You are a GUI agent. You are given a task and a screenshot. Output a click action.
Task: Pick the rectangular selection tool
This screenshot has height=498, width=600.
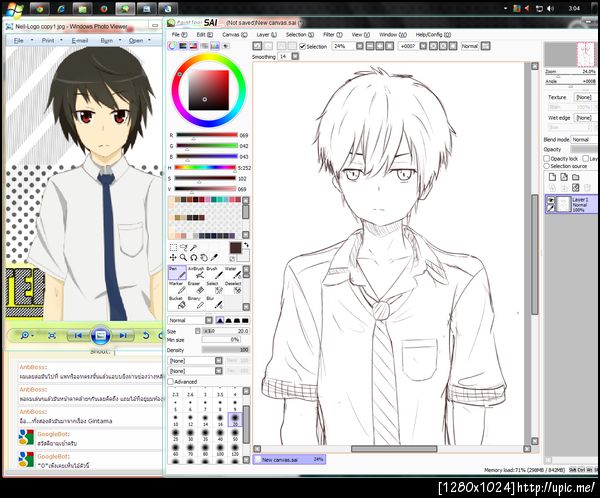click(x=173, y=248)
